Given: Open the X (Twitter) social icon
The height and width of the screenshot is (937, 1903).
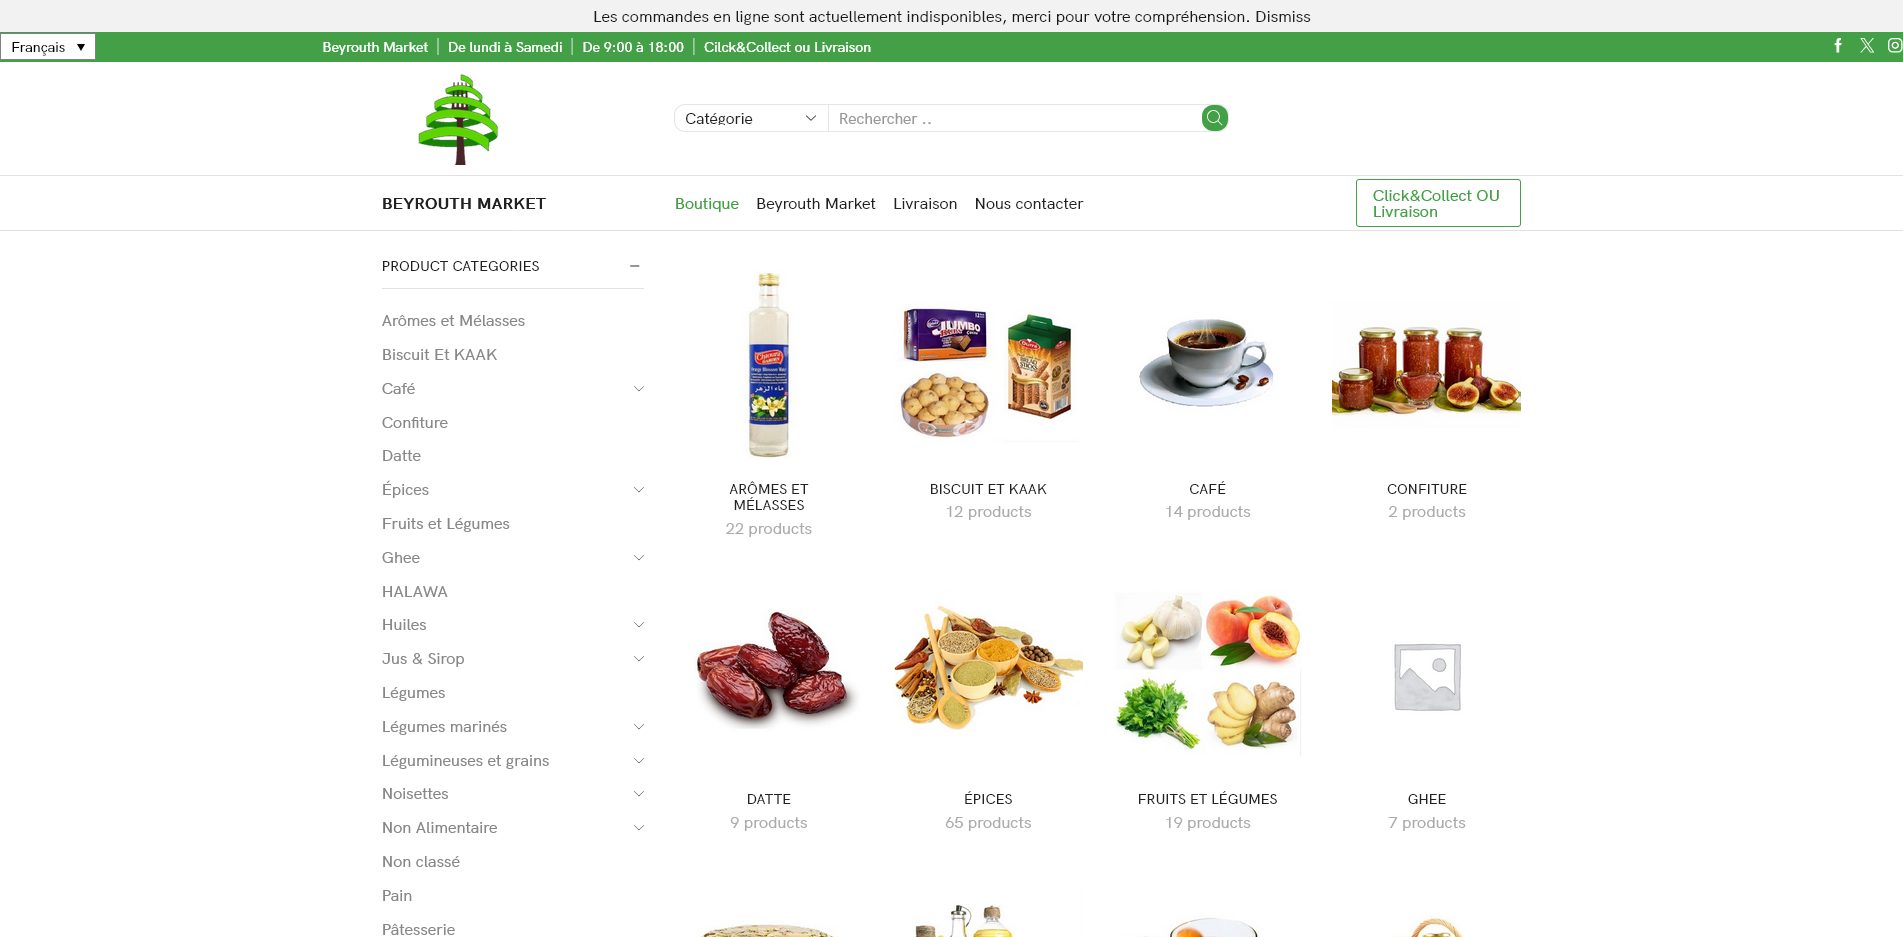Looking at the screenshot, I should [x=1867, y=46].
